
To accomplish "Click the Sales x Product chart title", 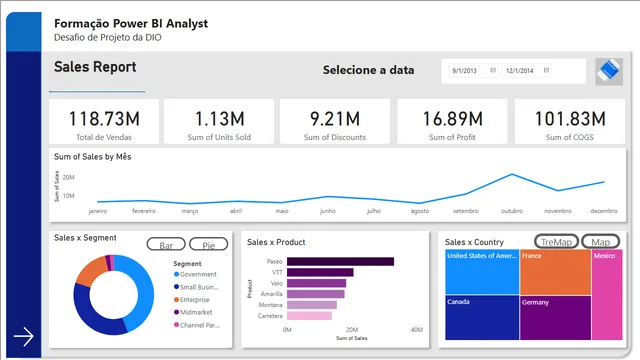I will coord(276,242).
